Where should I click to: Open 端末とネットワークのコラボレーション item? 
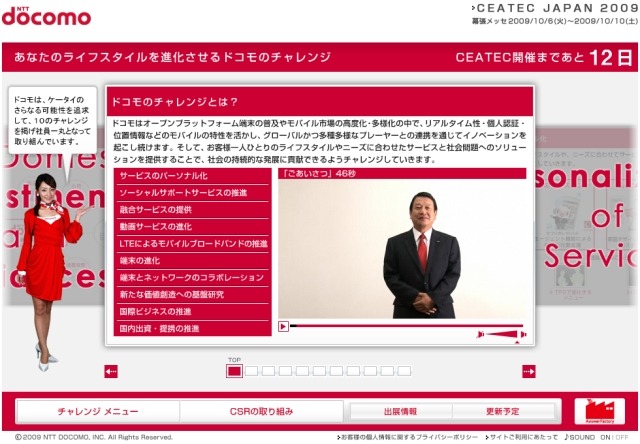[x=193, y=278]
